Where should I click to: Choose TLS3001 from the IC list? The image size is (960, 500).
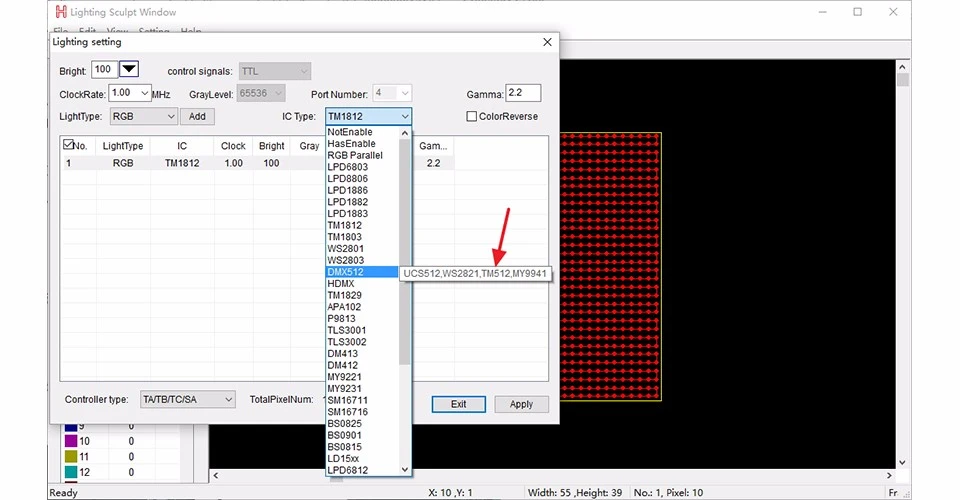pyautogui.click(x=362, y=330)
